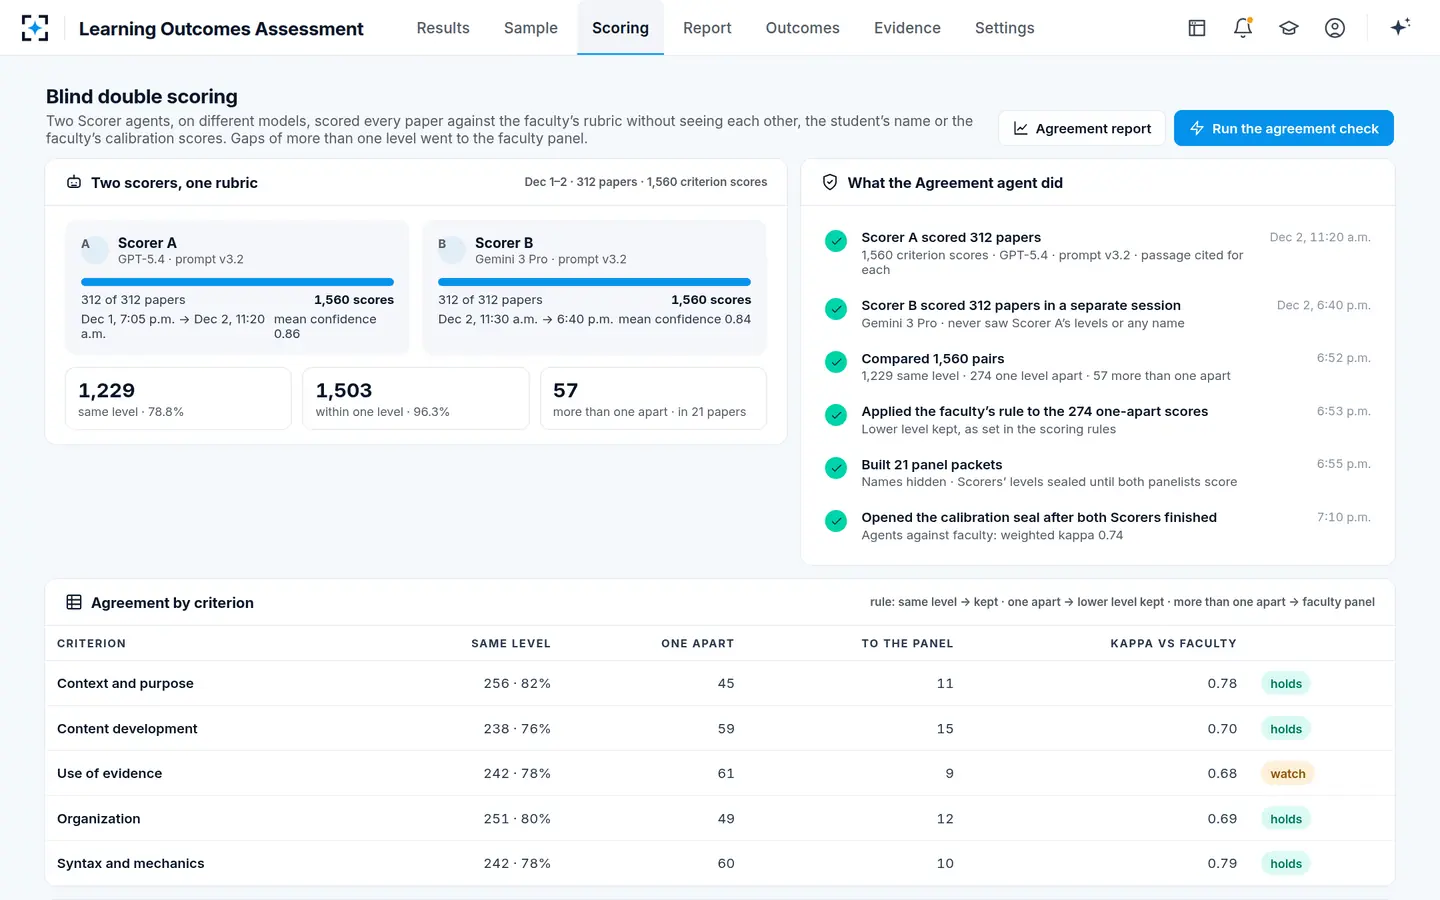1440x900 pixels.
Task: Click the check icon for Scorer A scored
Action: click(x=836, y=241)
